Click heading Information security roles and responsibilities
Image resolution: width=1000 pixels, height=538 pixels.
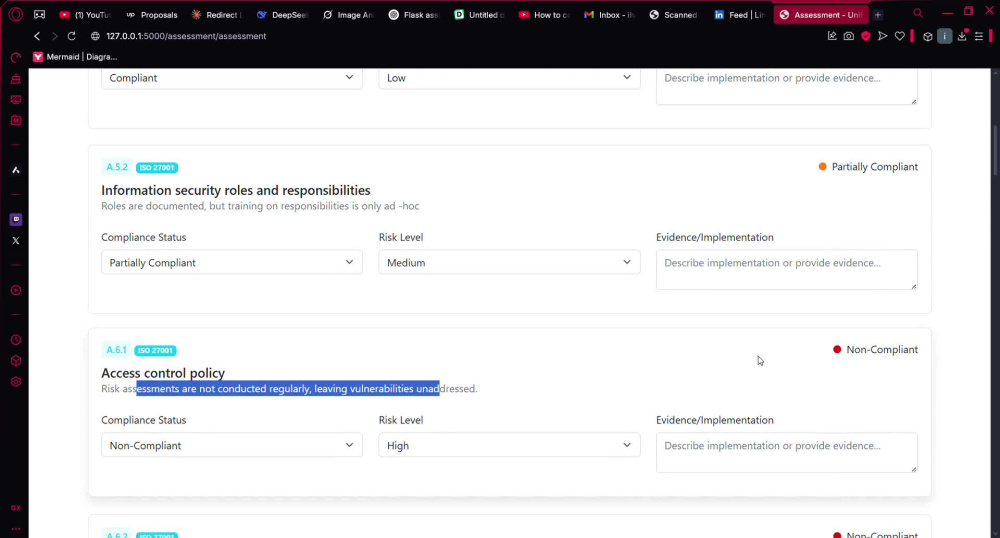pos(235,190)
